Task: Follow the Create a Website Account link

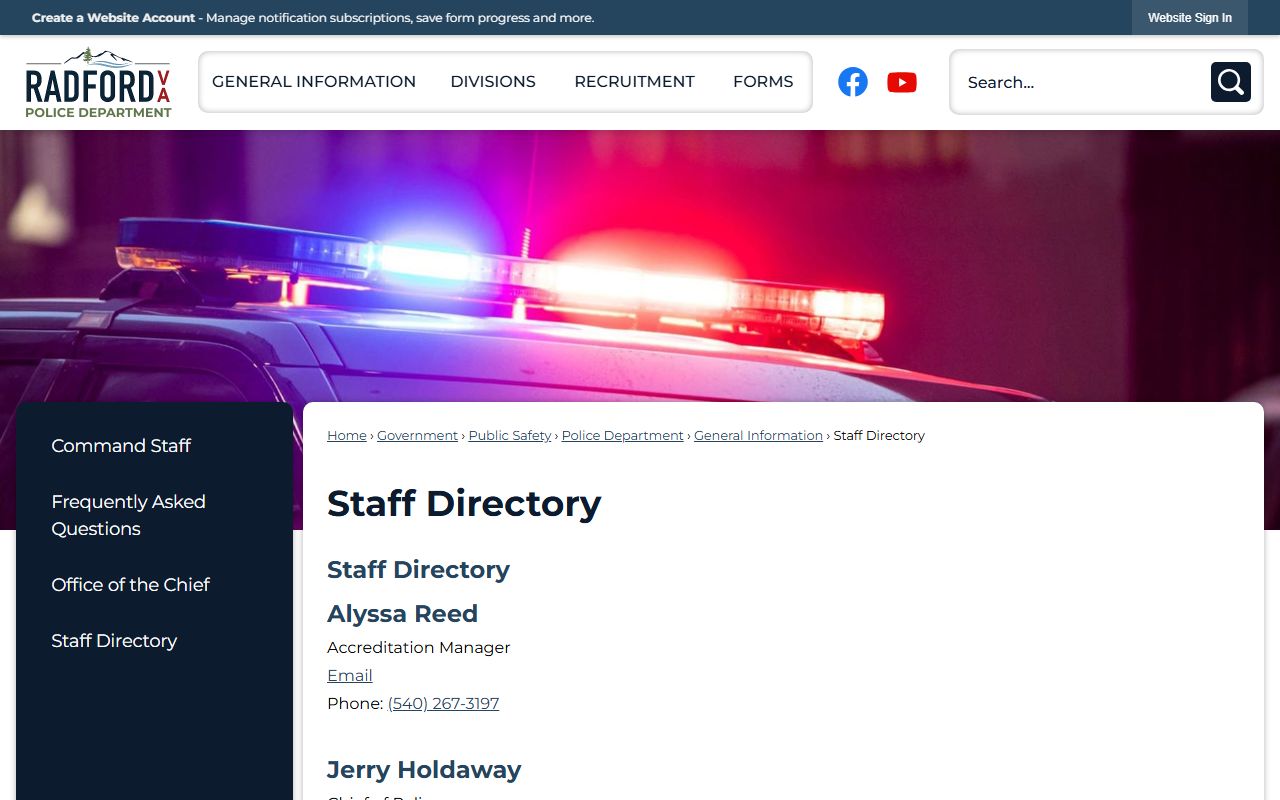Action: click(x=113, y=18)
